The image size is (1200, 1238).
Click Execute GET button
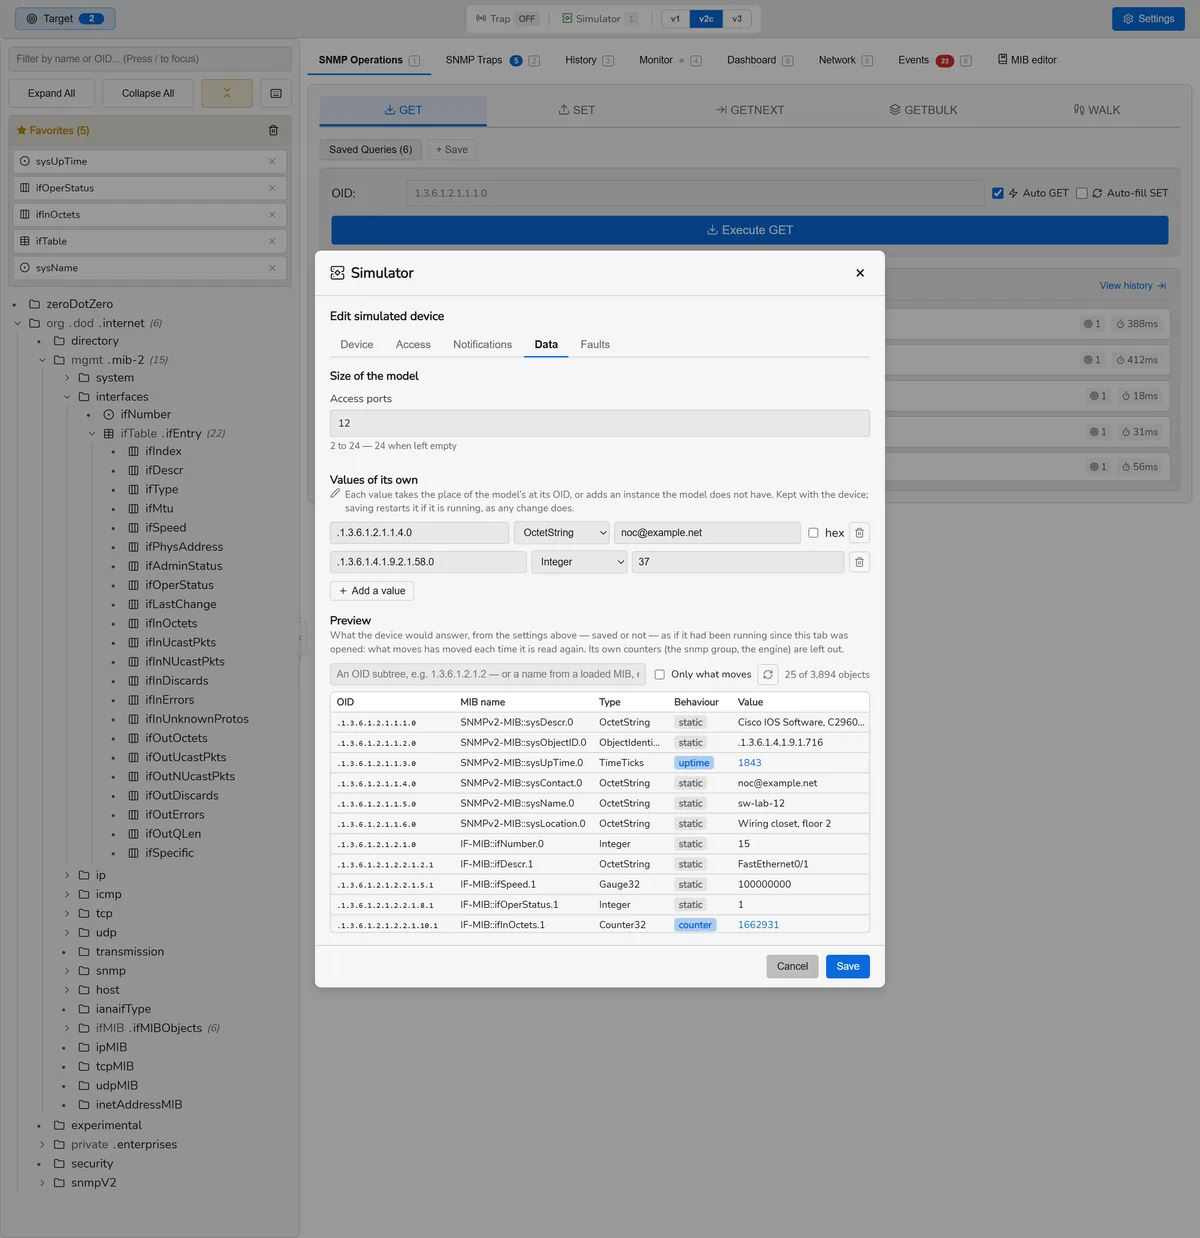click(750, 230)
